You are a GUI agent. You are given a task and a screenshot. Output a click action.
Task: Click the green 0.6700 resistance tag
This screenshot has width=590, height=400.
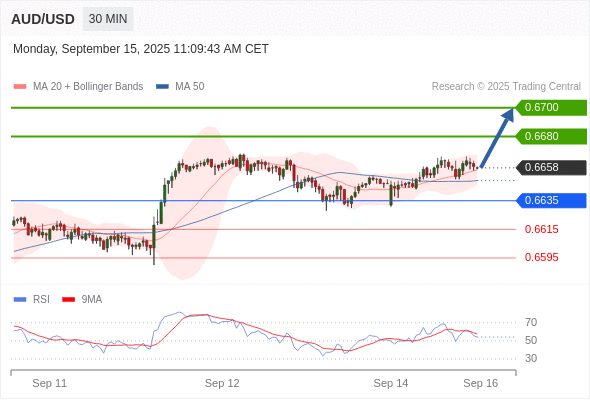click(551, 108)
